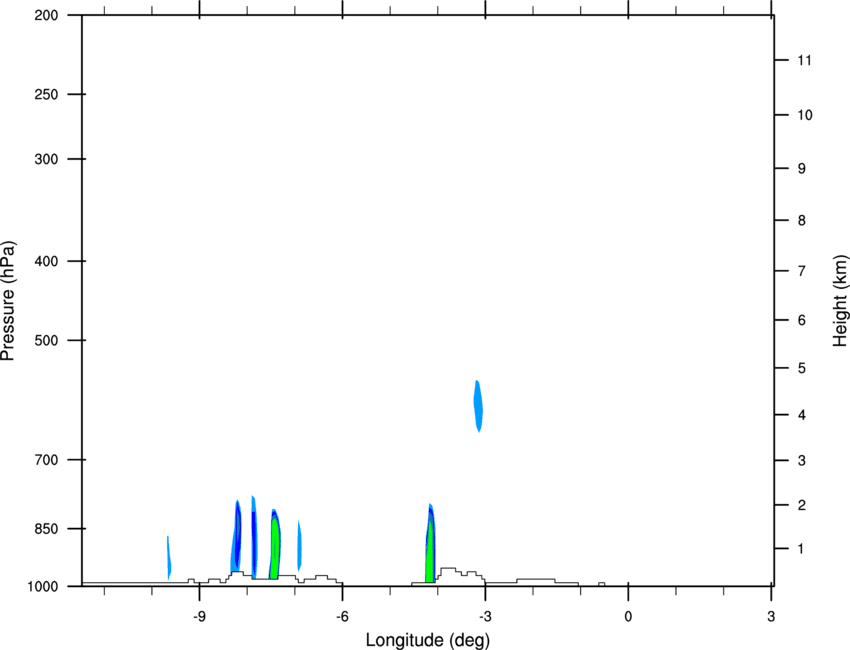Image resolution: width=850 pixels, height=650 pixels.
Task: Select the 400 pressure tick label
Action: [46, 261]
